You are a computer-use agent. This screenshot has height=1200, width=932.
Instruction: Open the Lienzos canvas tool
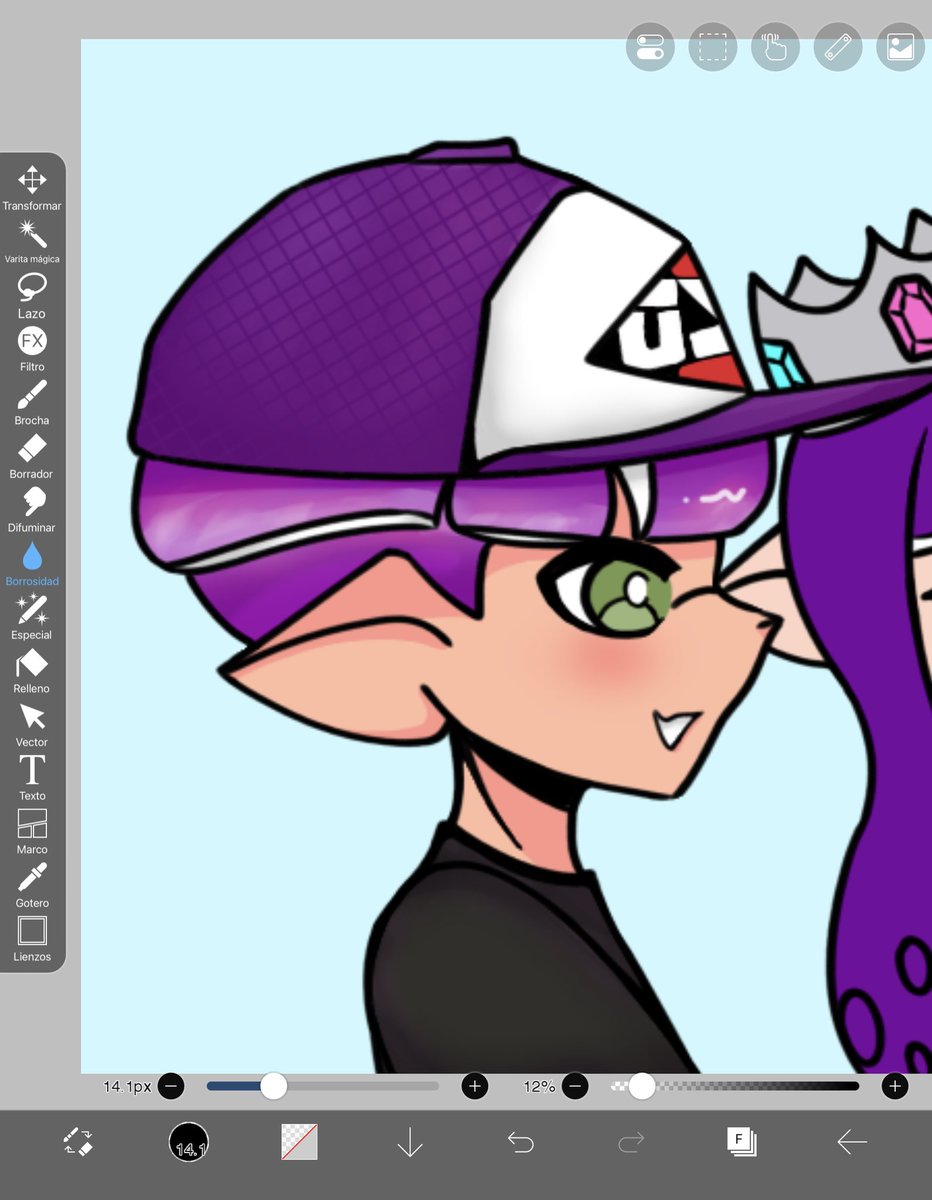coord(32,939)
